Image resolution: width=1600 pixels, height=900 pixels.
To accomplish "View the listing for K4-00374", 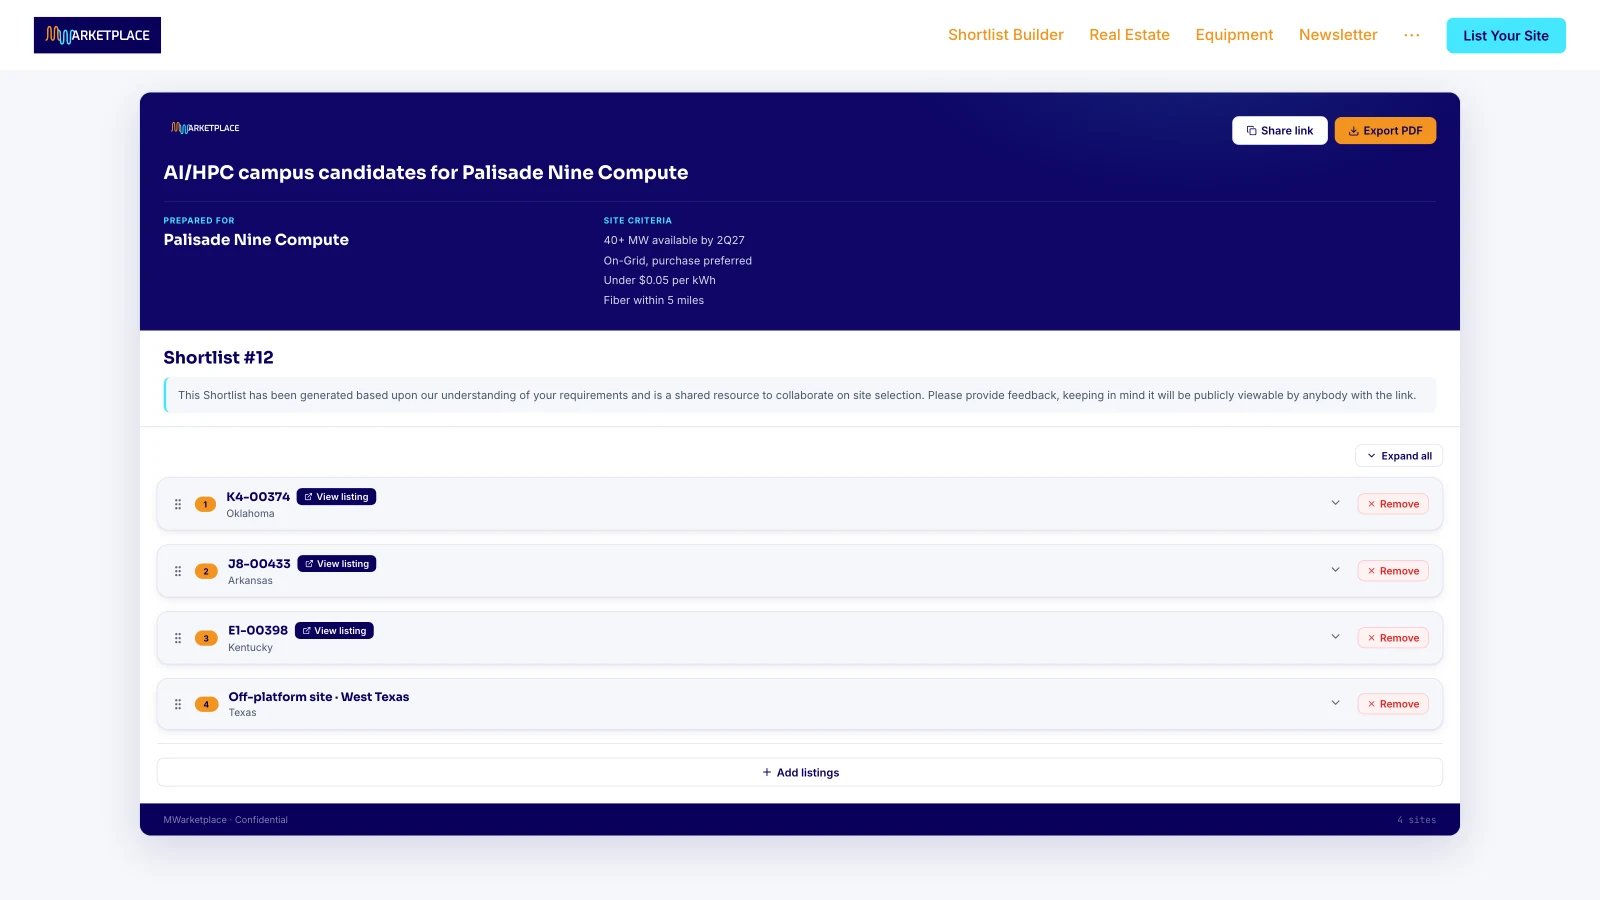I will (336, 497).
